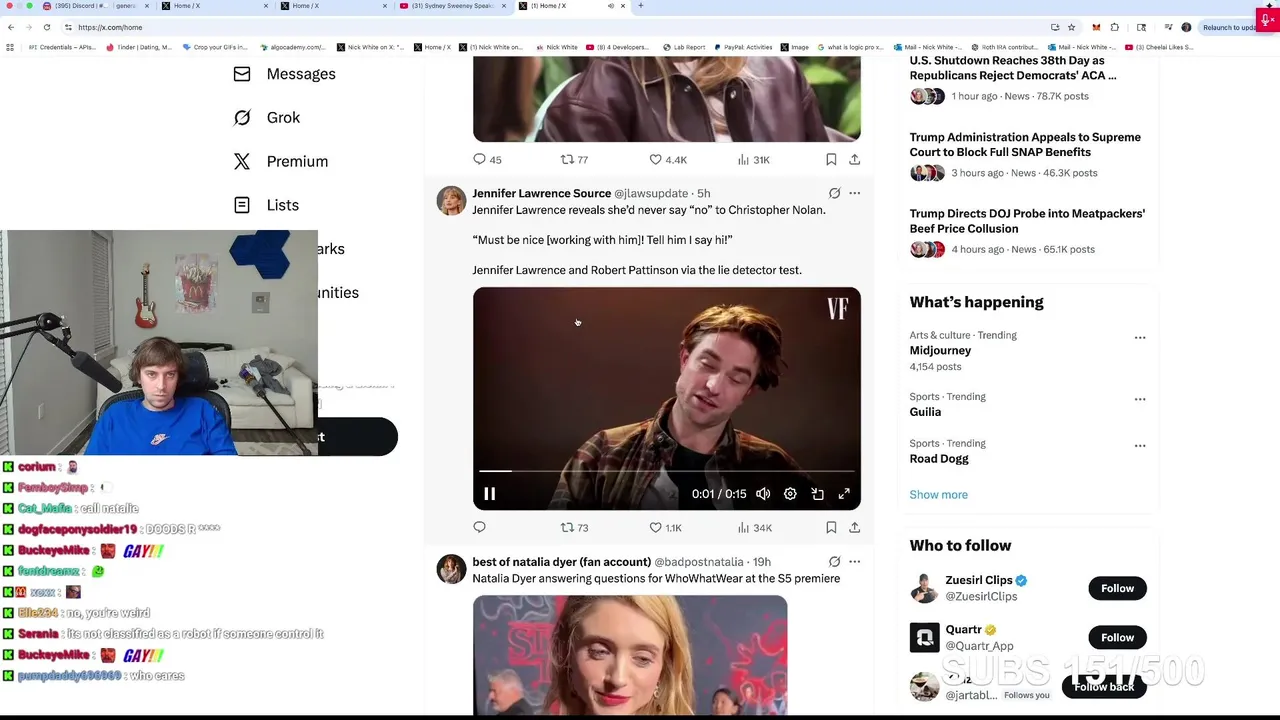Repost the post with 73 reposts
Viewport: 1280px width, 720px height.
click(574, 528)
